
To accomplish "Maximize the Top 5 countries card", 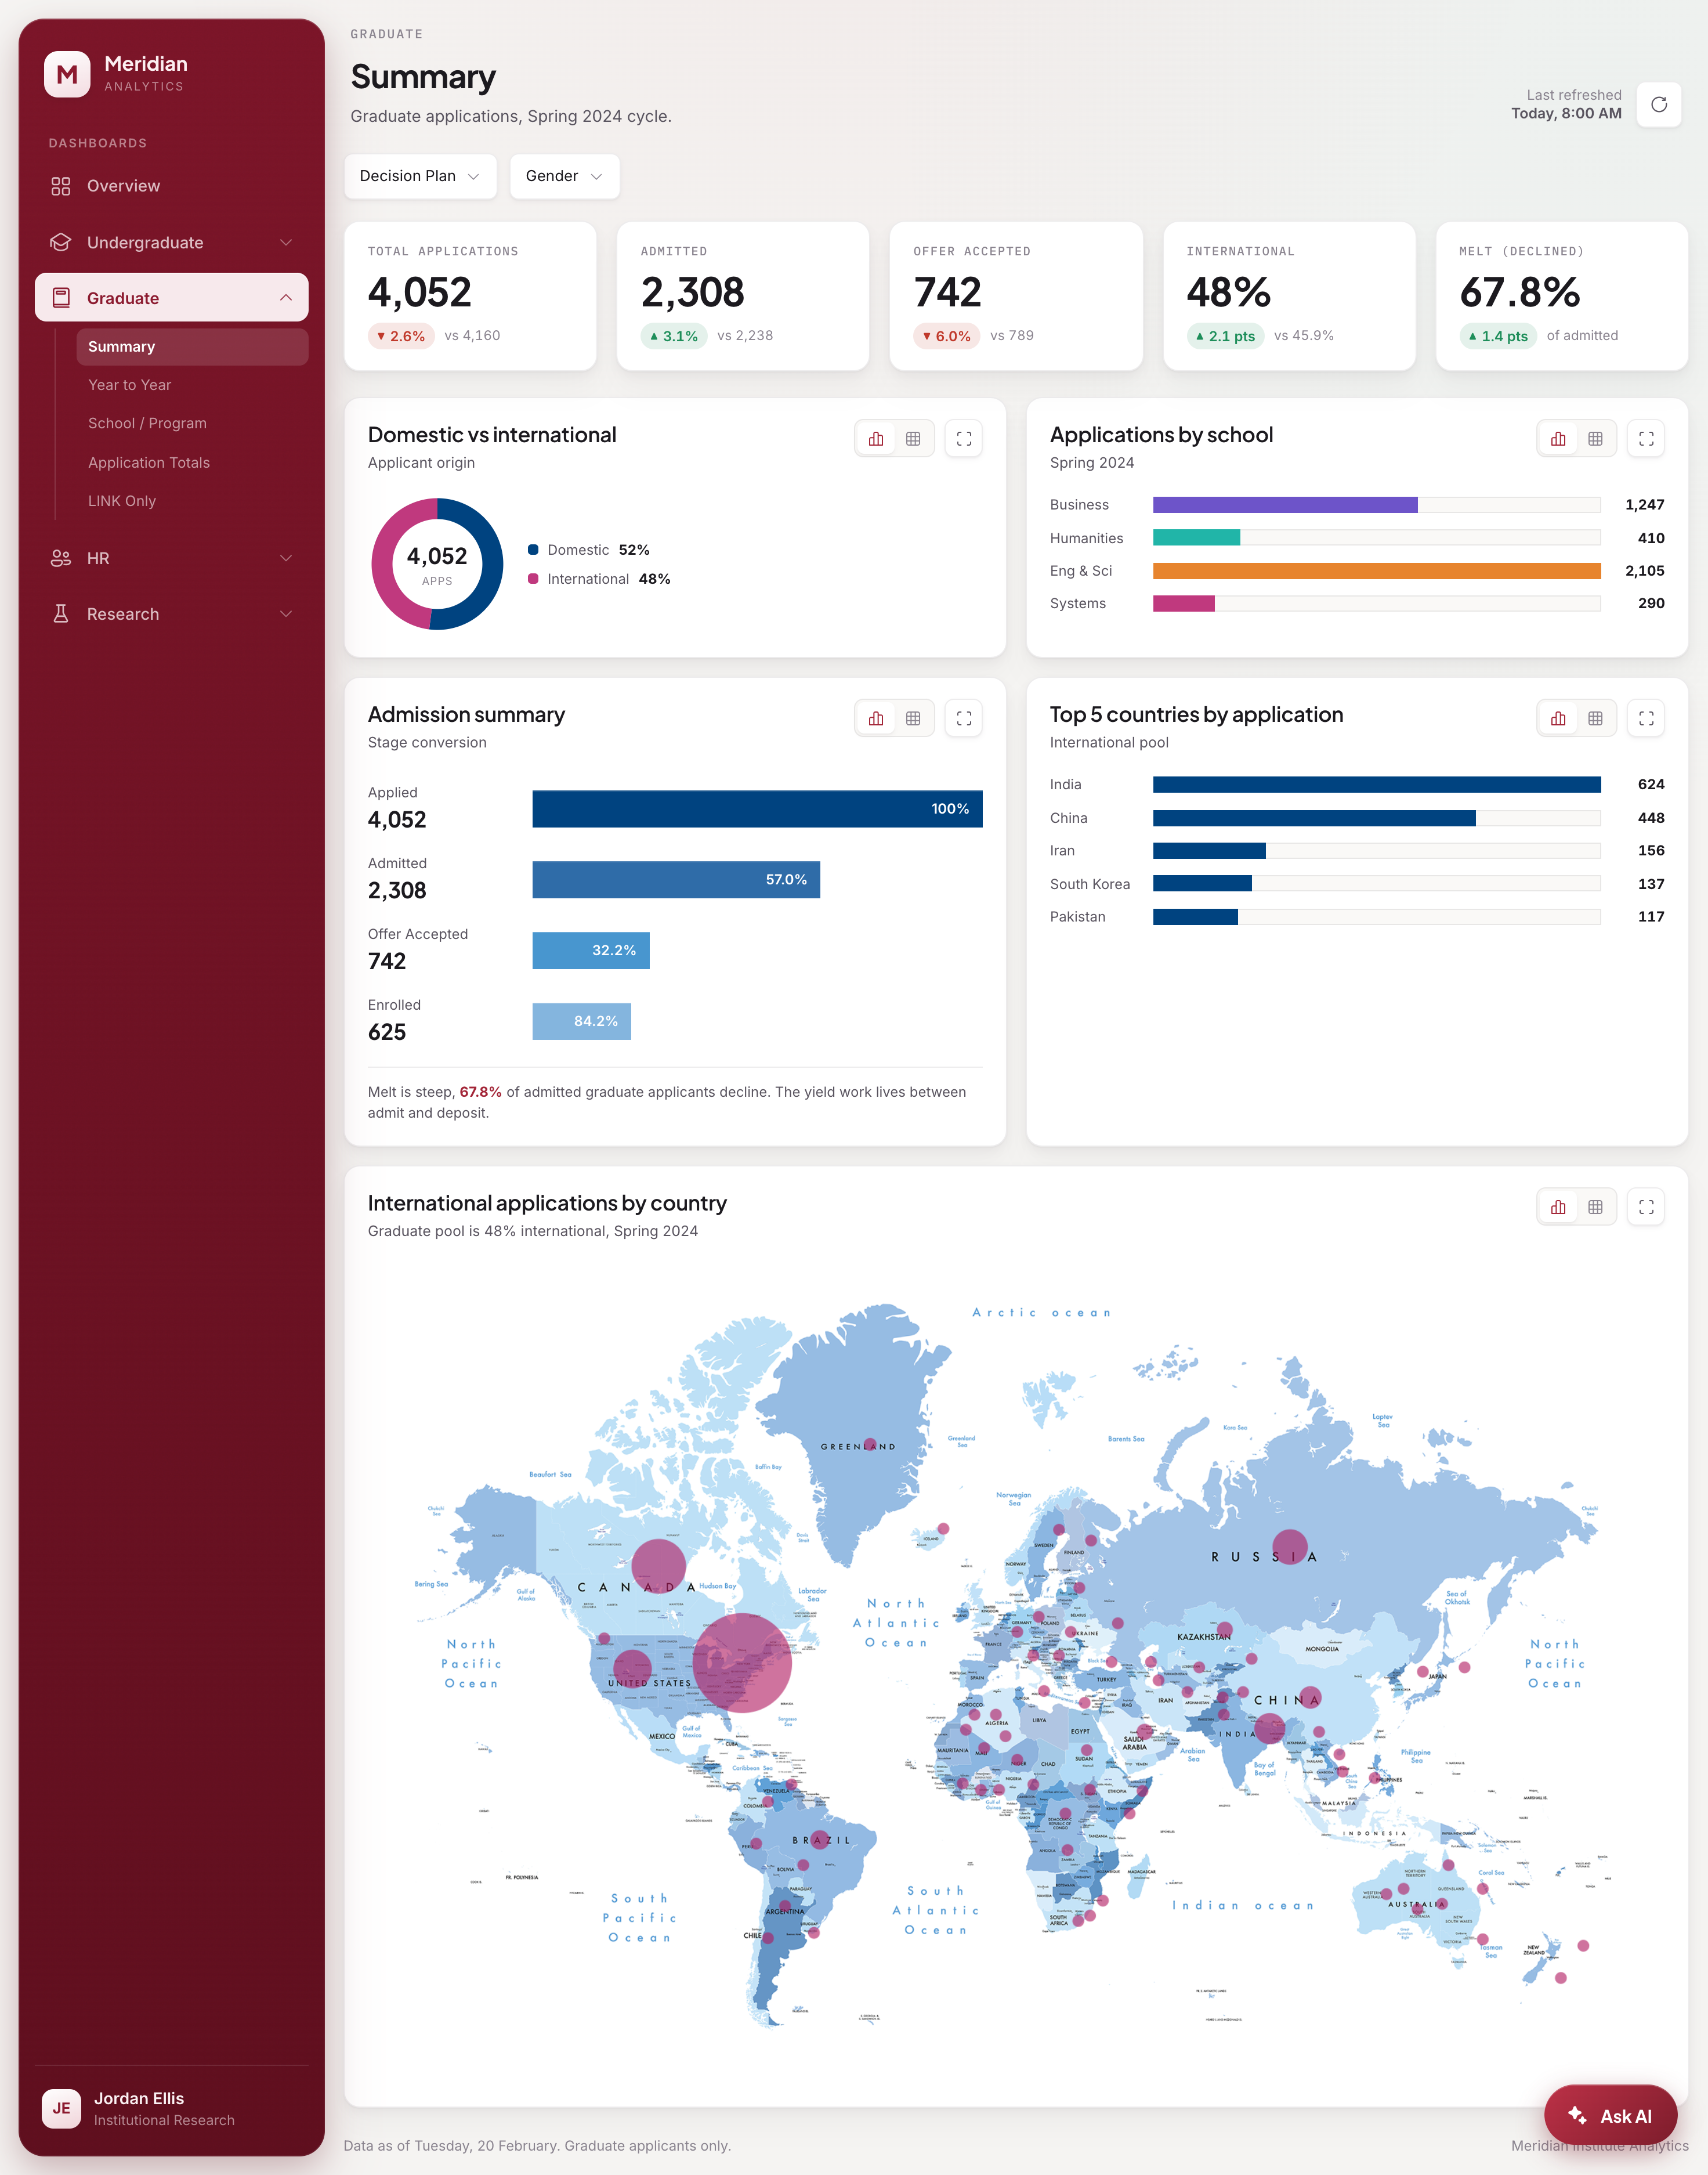I will click(x=1645, y=718).
